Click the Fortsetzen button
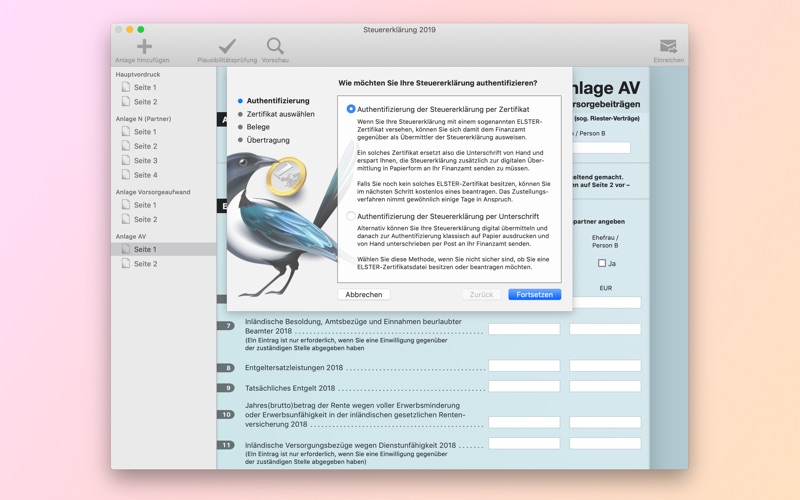The width and height of the screenshot is (800, 500). [x=534, y=294]
